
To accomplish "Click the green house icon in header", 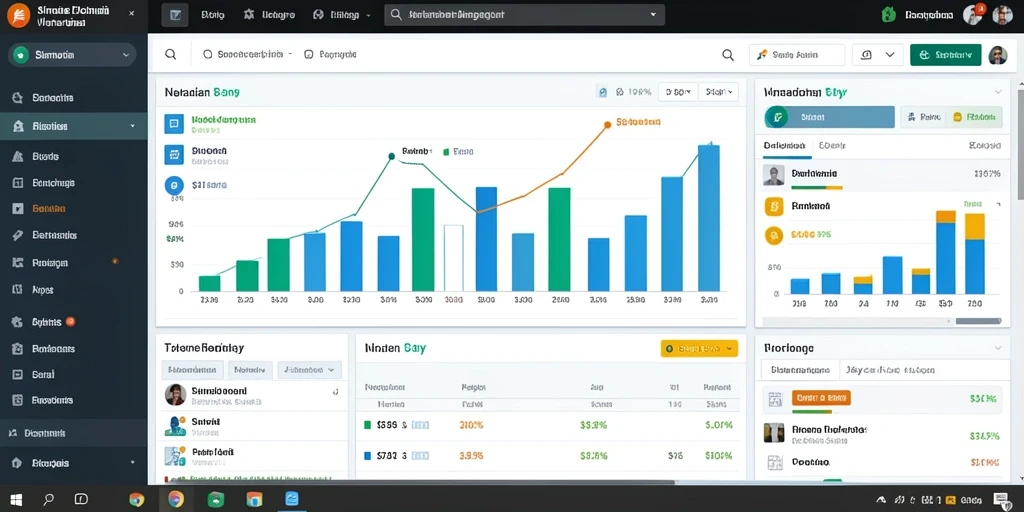I will [x=888, y=14].
